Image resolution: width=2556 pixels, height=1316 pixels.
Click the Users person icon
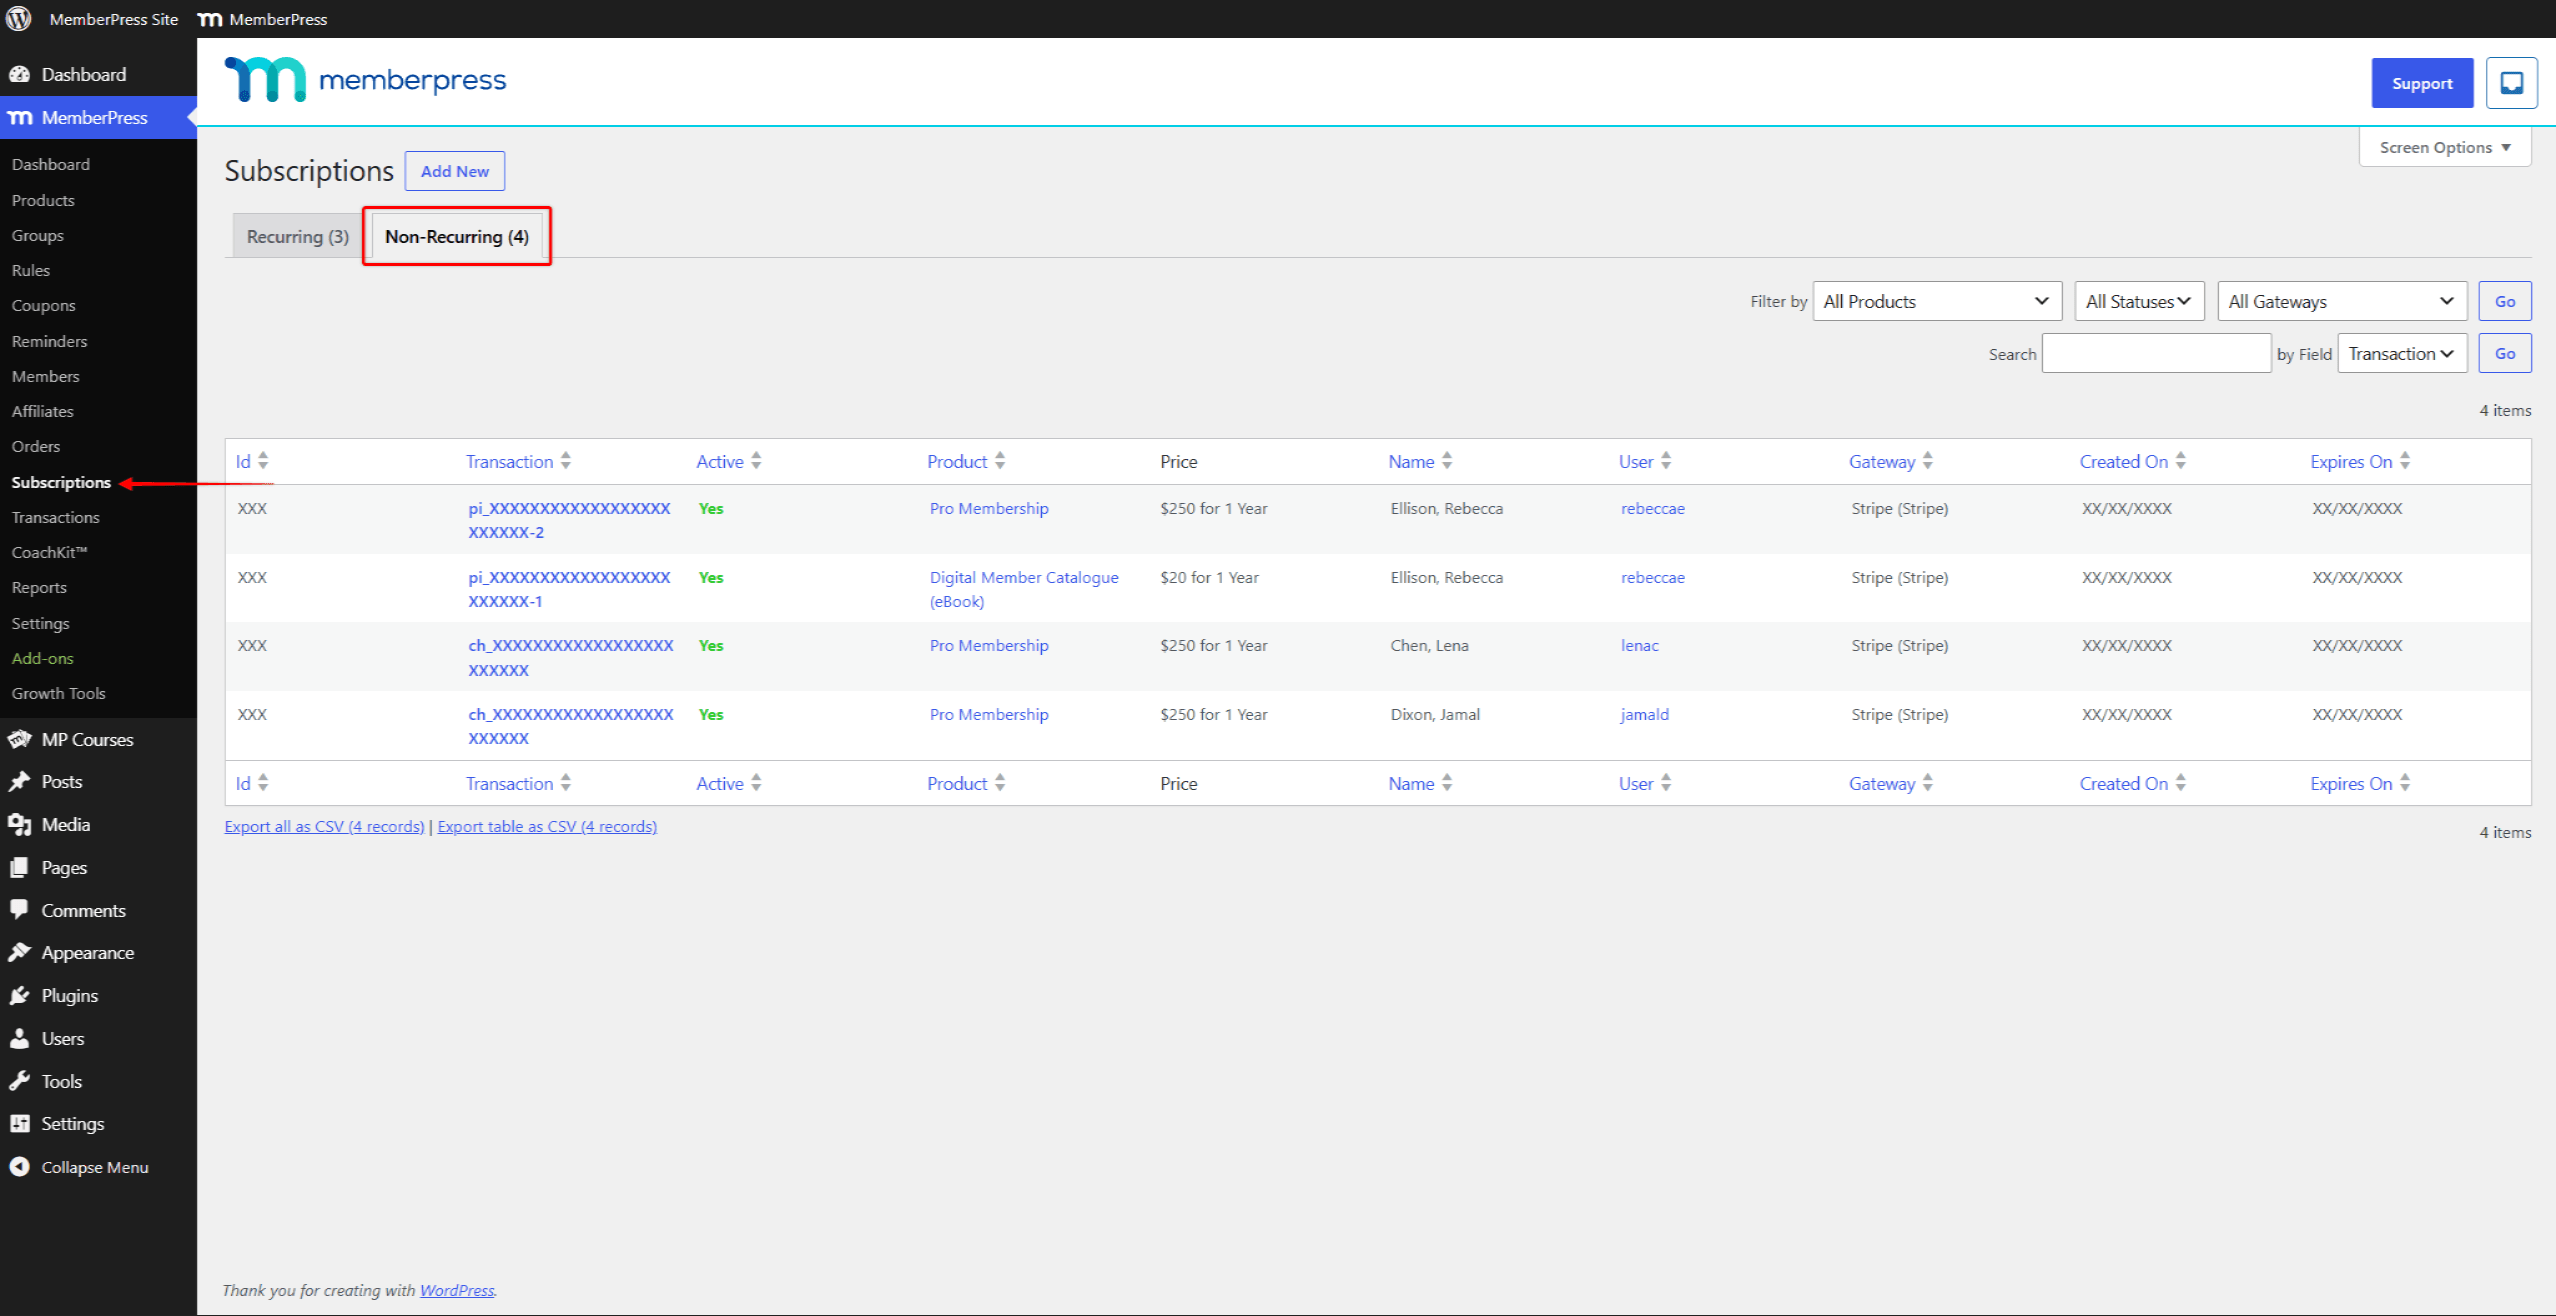19,1039
